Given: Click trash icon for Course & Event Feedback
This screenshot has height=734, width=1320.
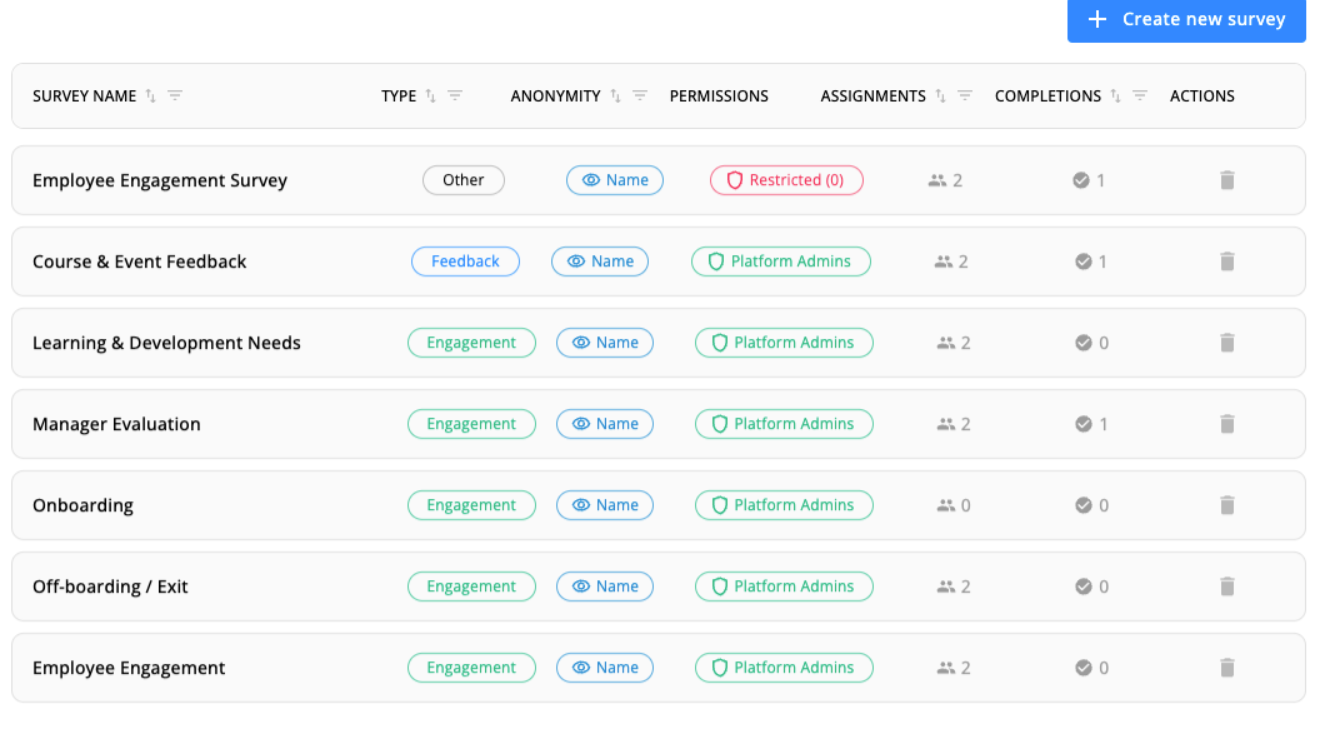Looking at the screenshot, I should point(1227,261).
